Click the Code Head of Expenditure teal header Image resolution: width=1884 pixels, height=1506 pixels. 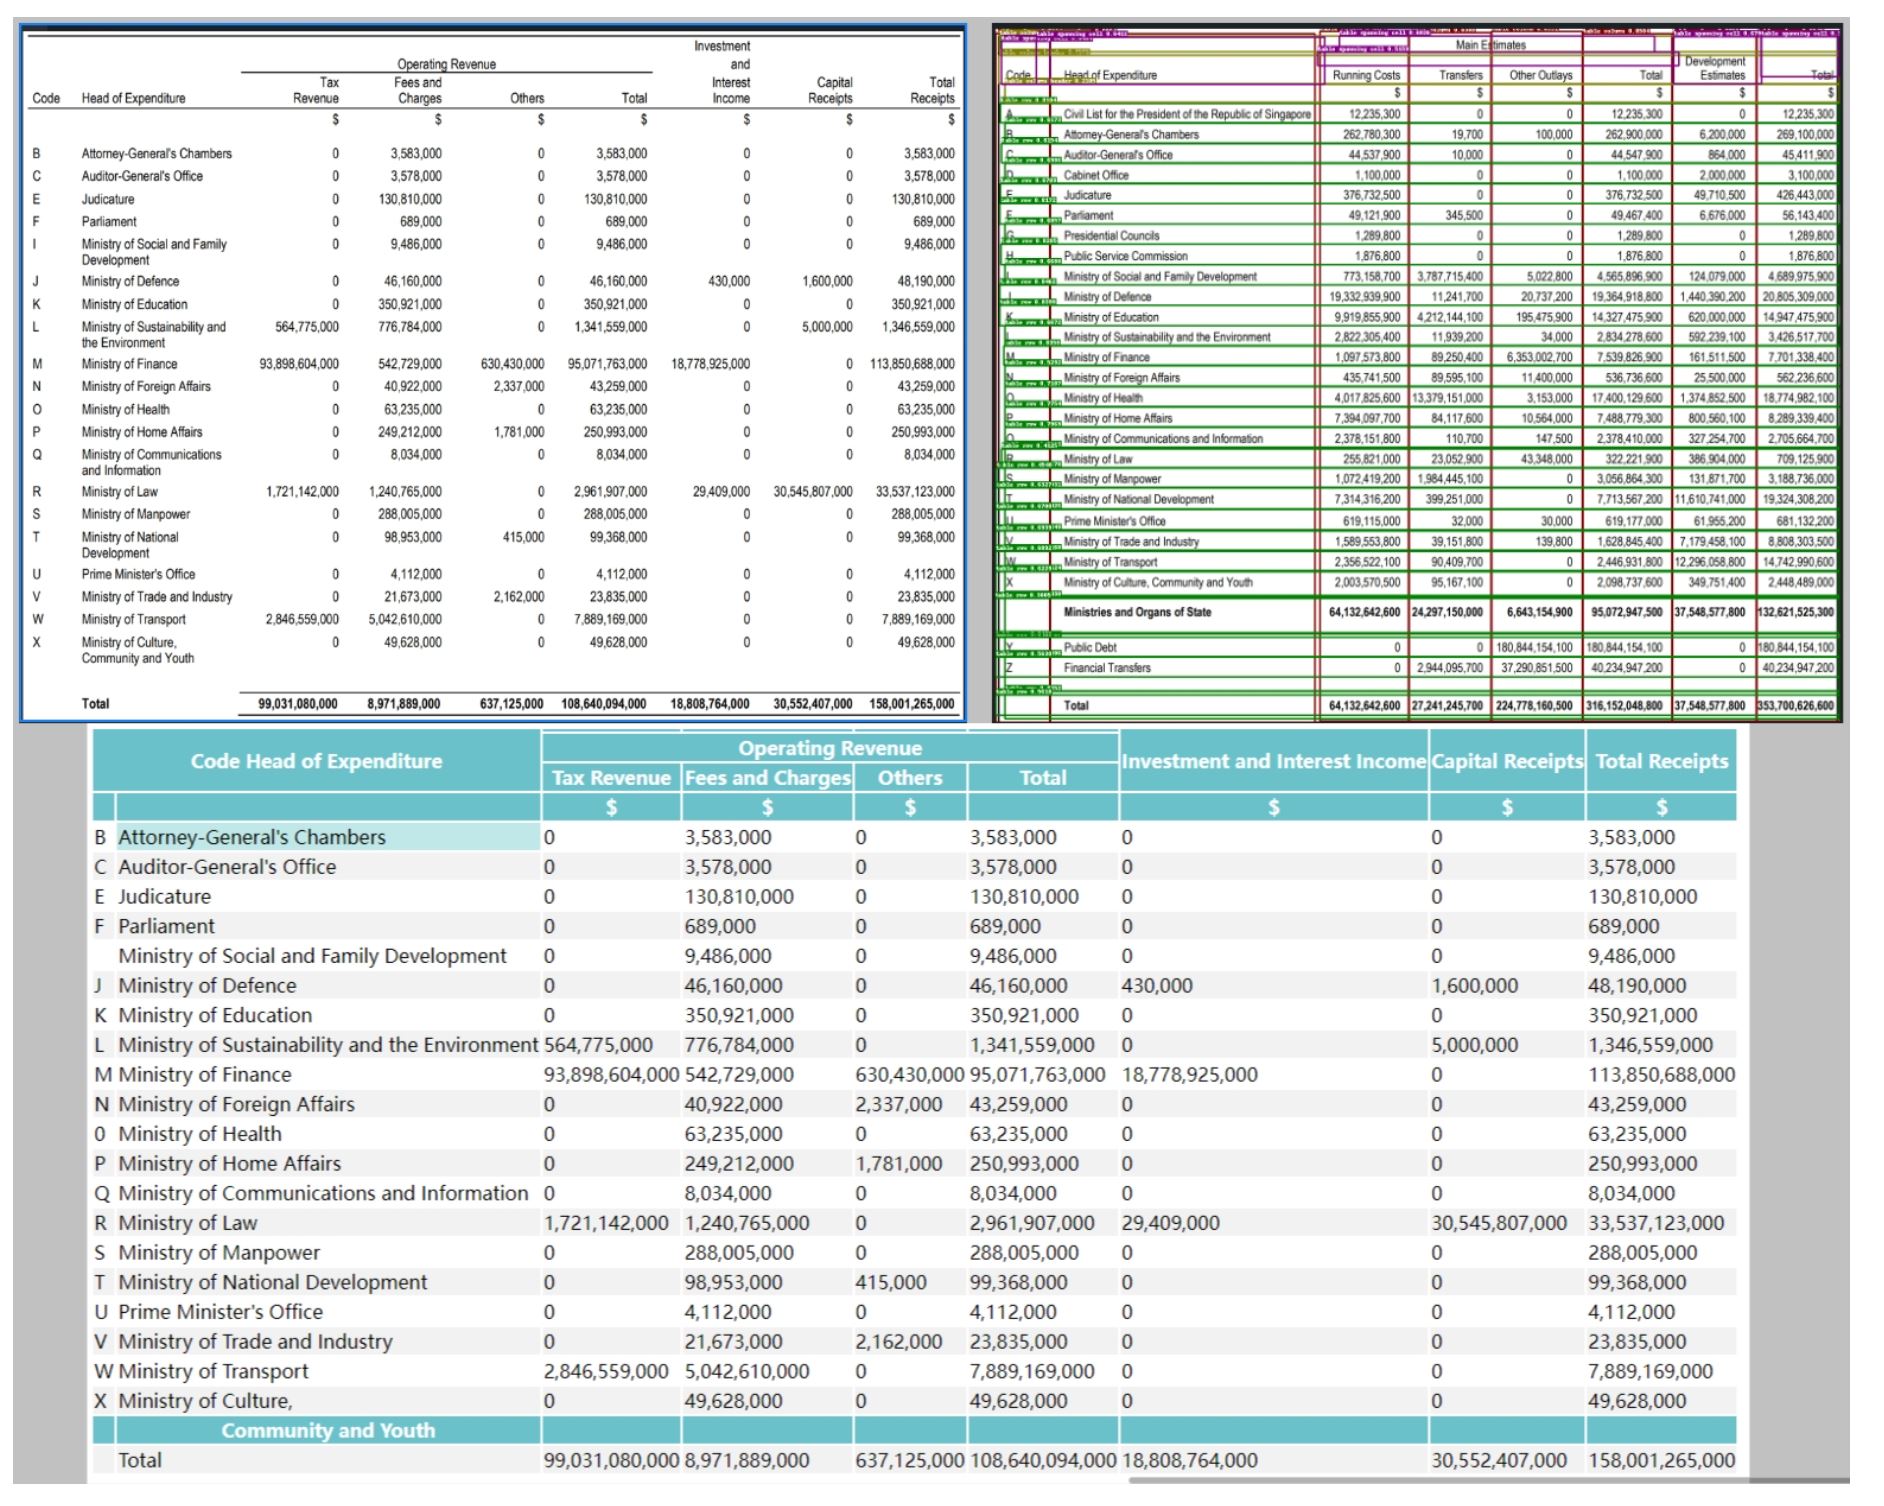point(316,761)
